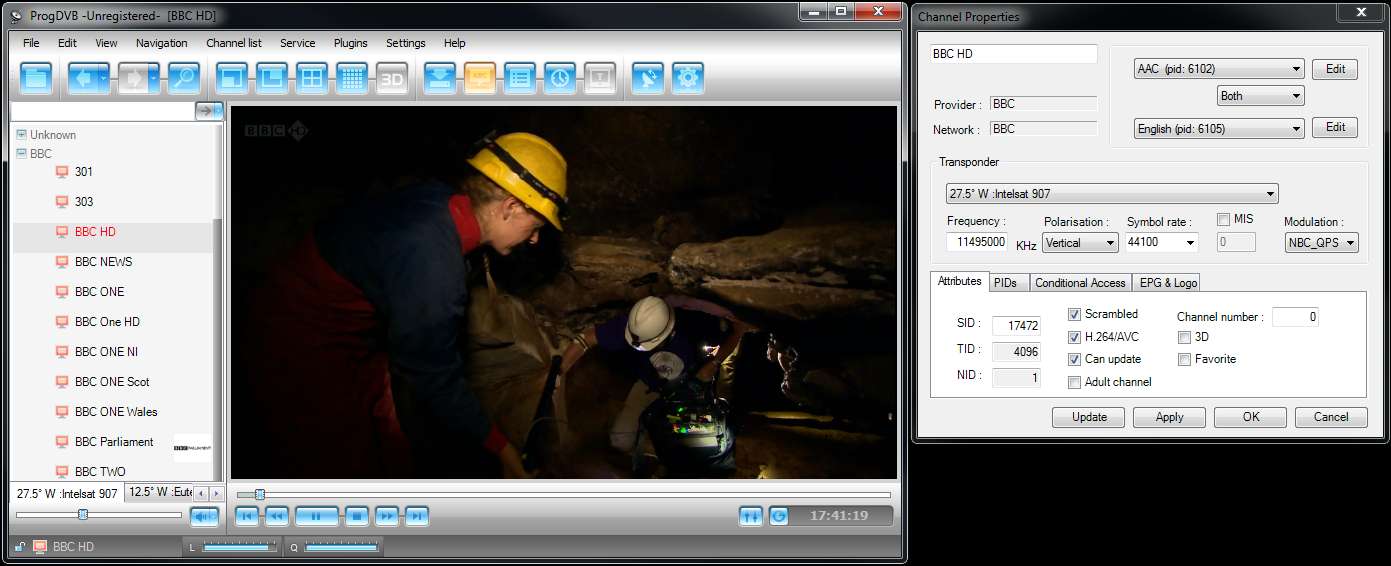
Task: Open the settings gear icon in toolbar
Action: [x=688, y=78]
